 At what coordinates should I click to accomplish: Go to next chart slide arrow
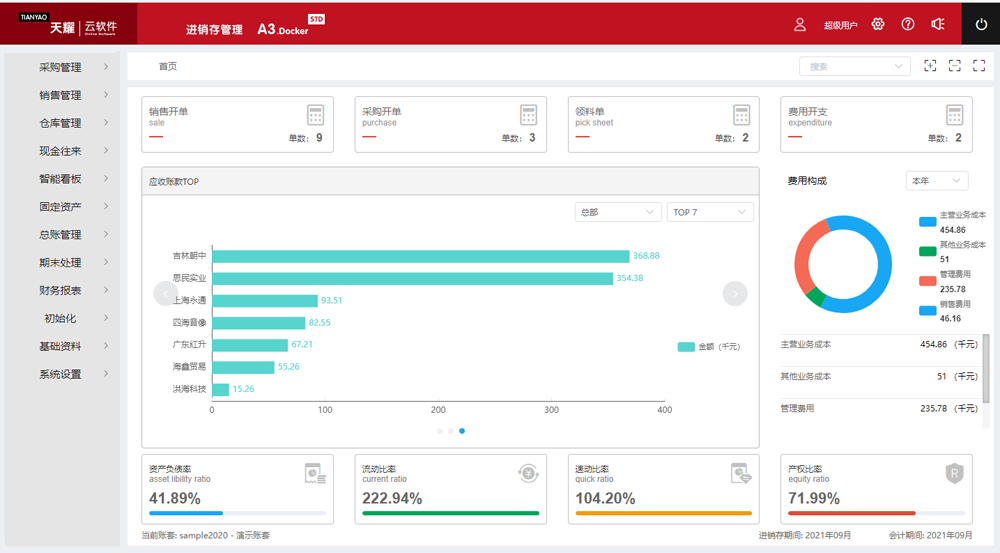coord(735,293)
